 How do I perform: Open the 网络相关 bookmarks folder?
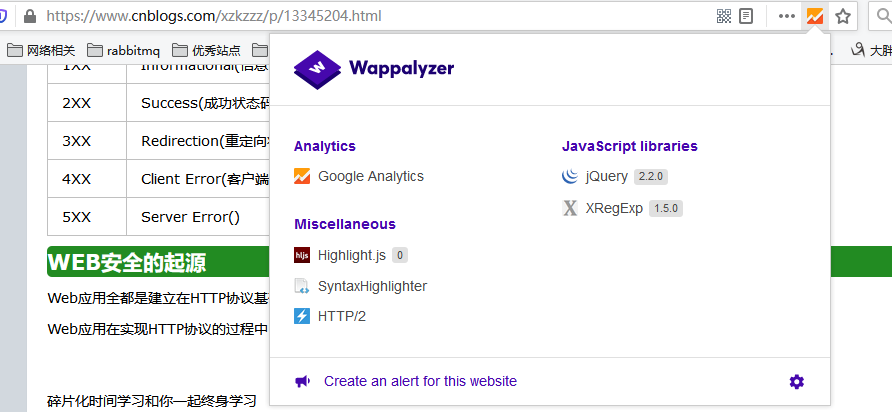tap(40, 50)
